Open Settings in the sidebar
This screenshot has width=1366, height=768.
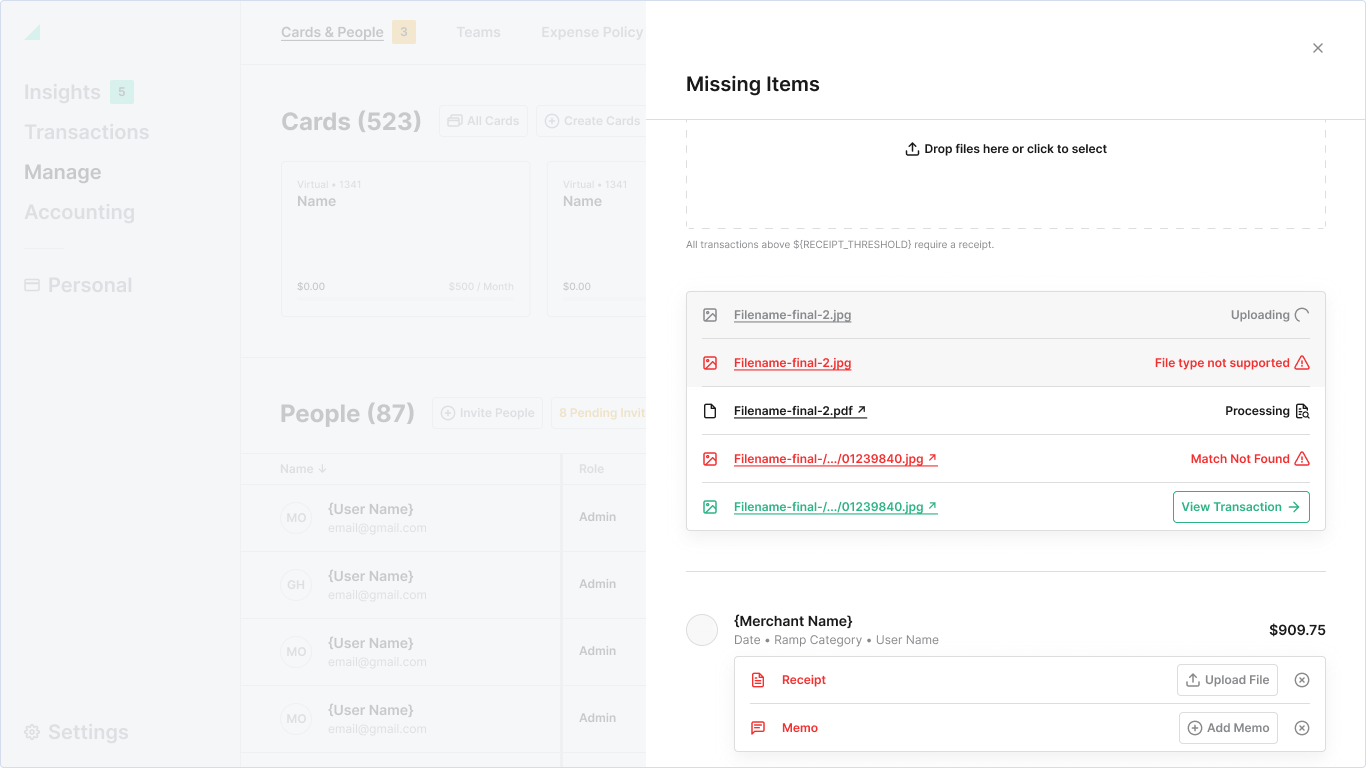pos(88,732)
